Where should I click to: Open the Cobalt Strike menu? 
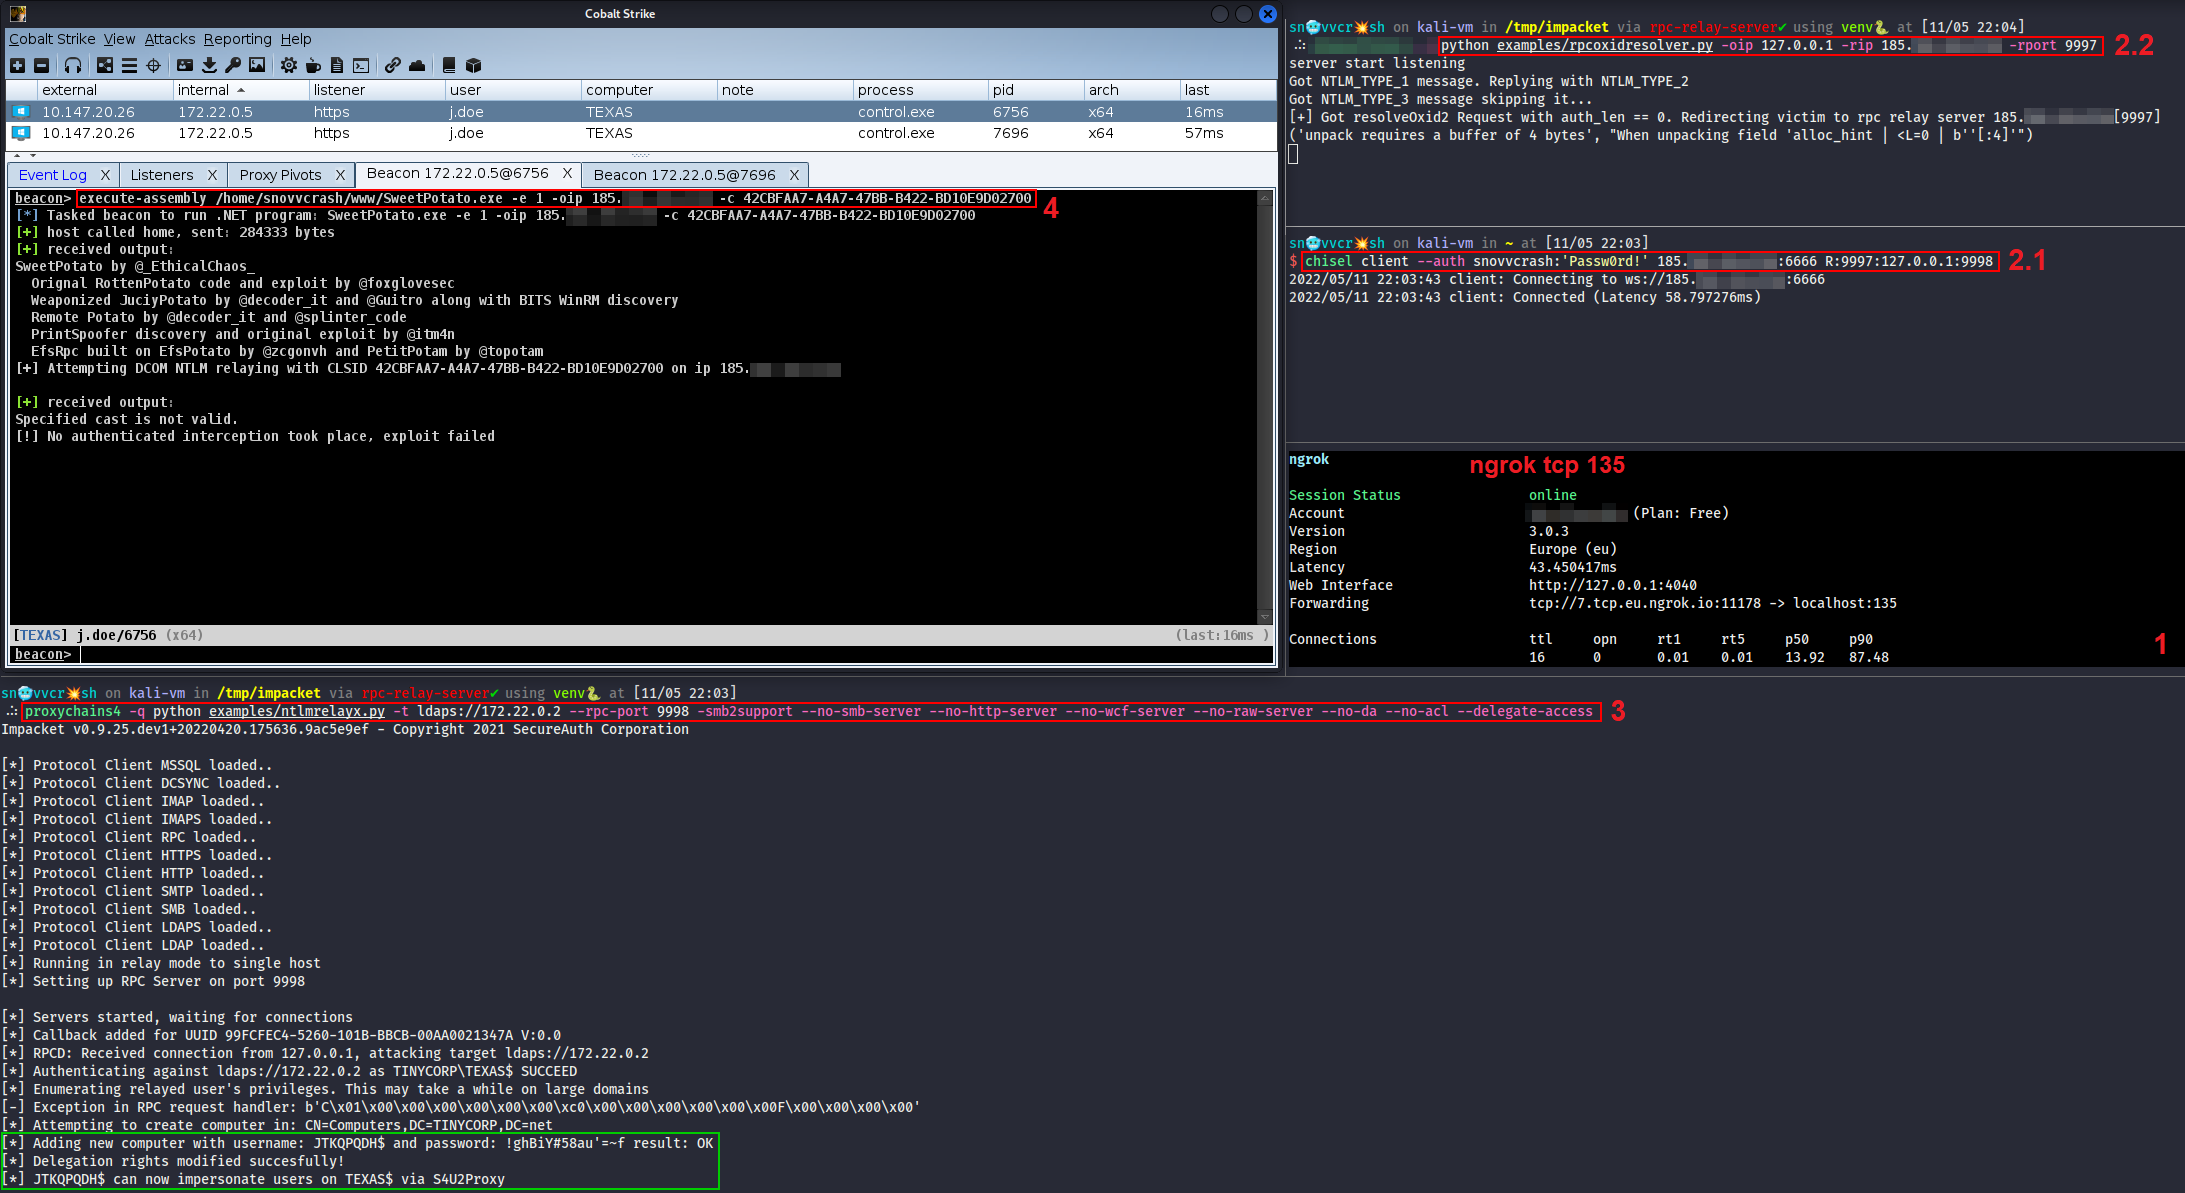51,39
